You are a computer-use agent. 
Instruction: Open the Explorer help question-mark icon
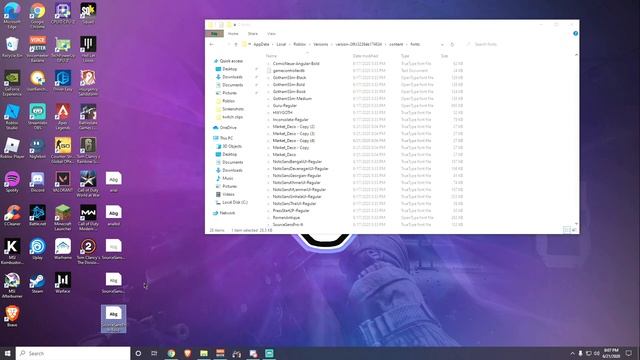pyautogui.click(x=575, y=33)
